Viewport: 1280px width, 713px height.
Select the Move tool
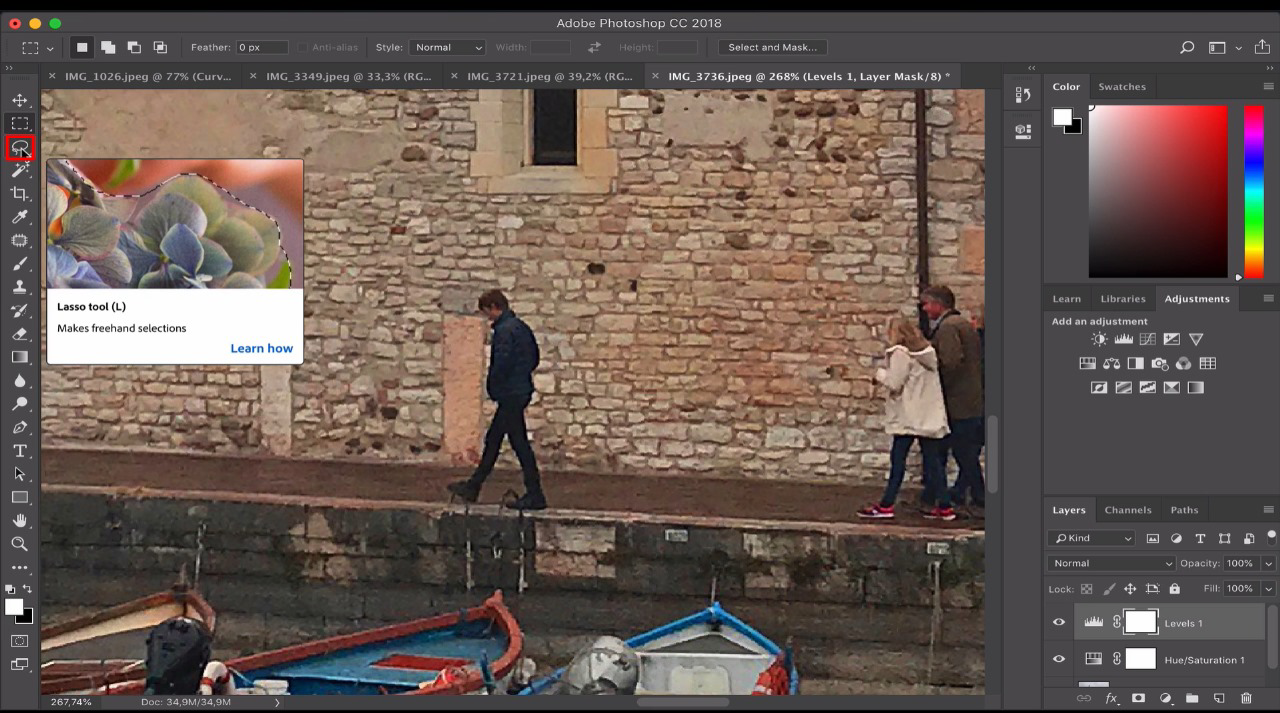[x=19, y=100]
